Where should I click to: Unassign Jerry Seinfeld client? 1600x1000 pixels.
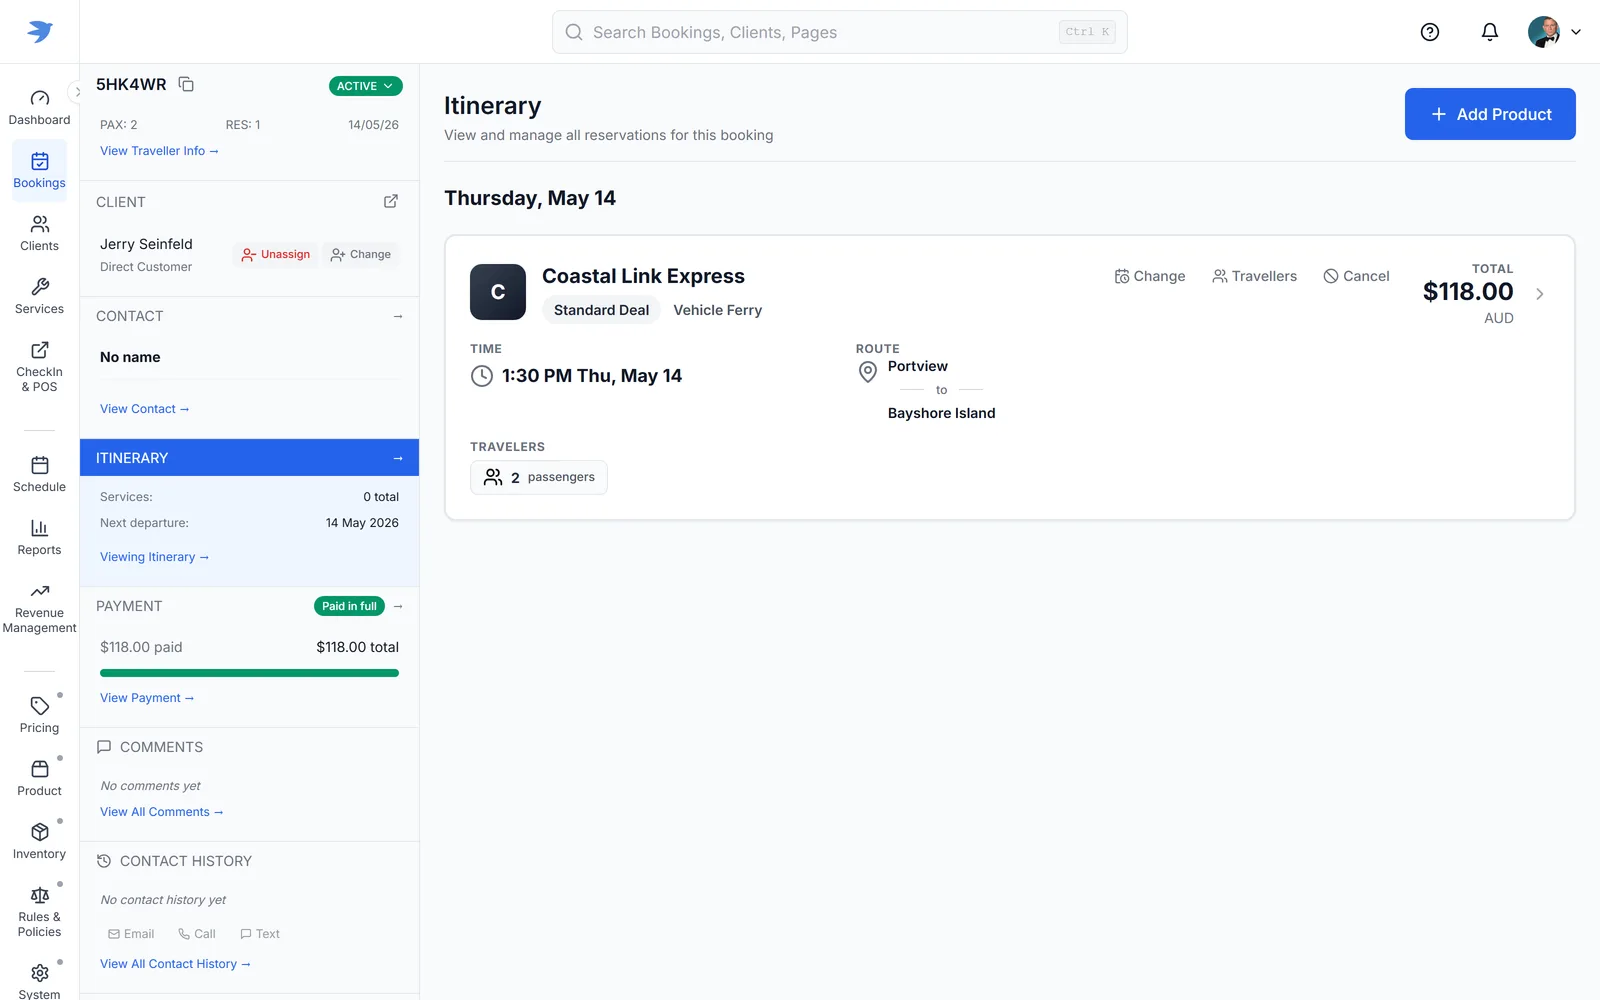[x=276, y=255]
